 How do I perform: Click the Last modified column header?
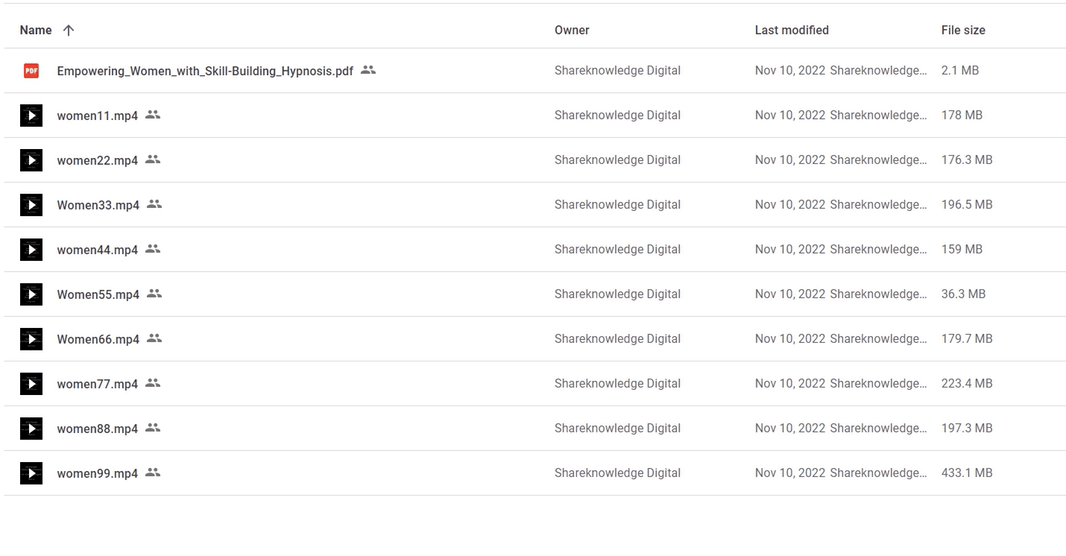click(791, 30)
